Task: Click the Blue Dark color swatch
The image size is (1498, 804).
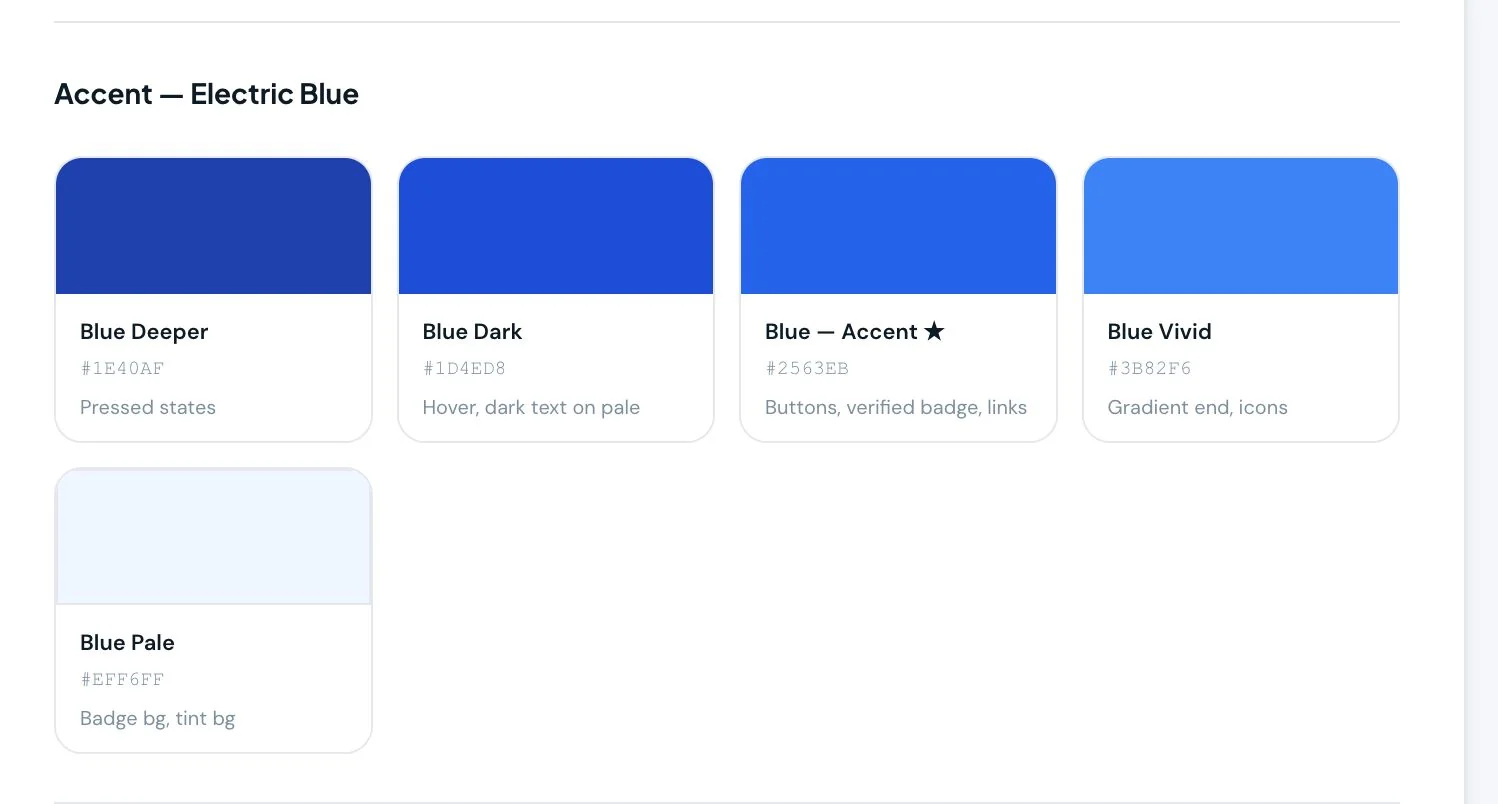Action: 556,226
